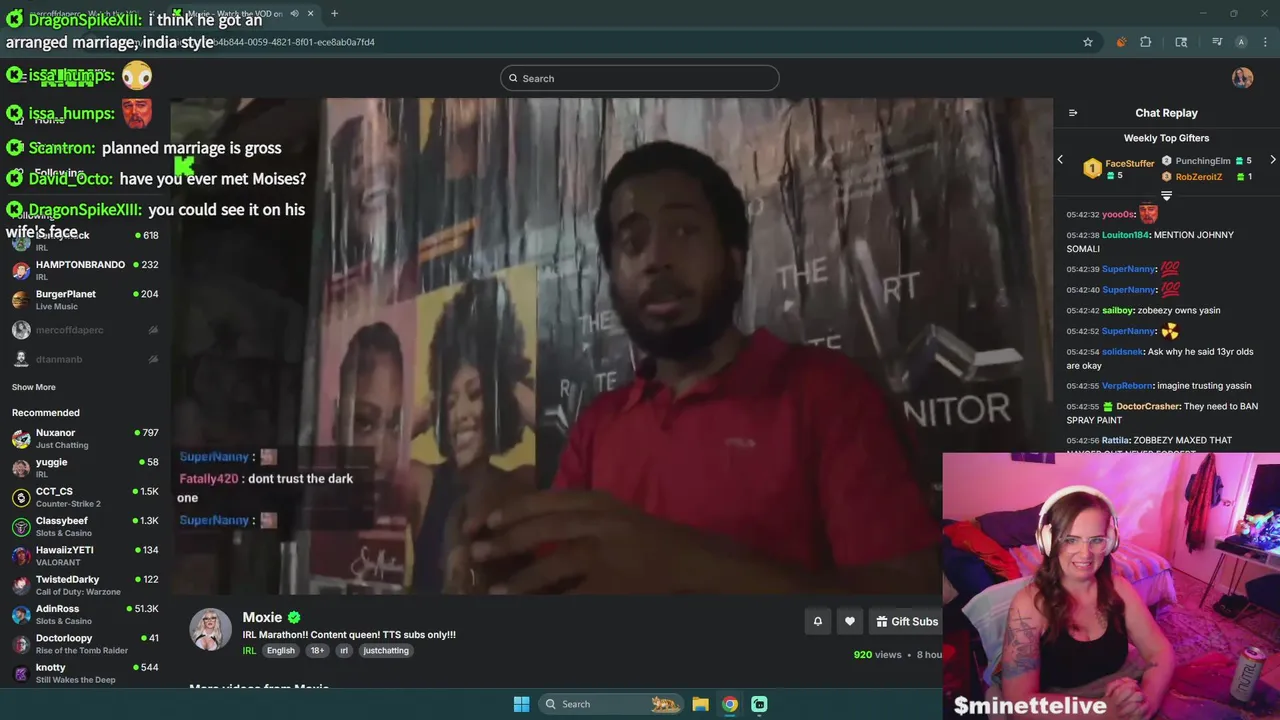Open recommended channel TwistedDarky
1280x720 pixels.
85,585
